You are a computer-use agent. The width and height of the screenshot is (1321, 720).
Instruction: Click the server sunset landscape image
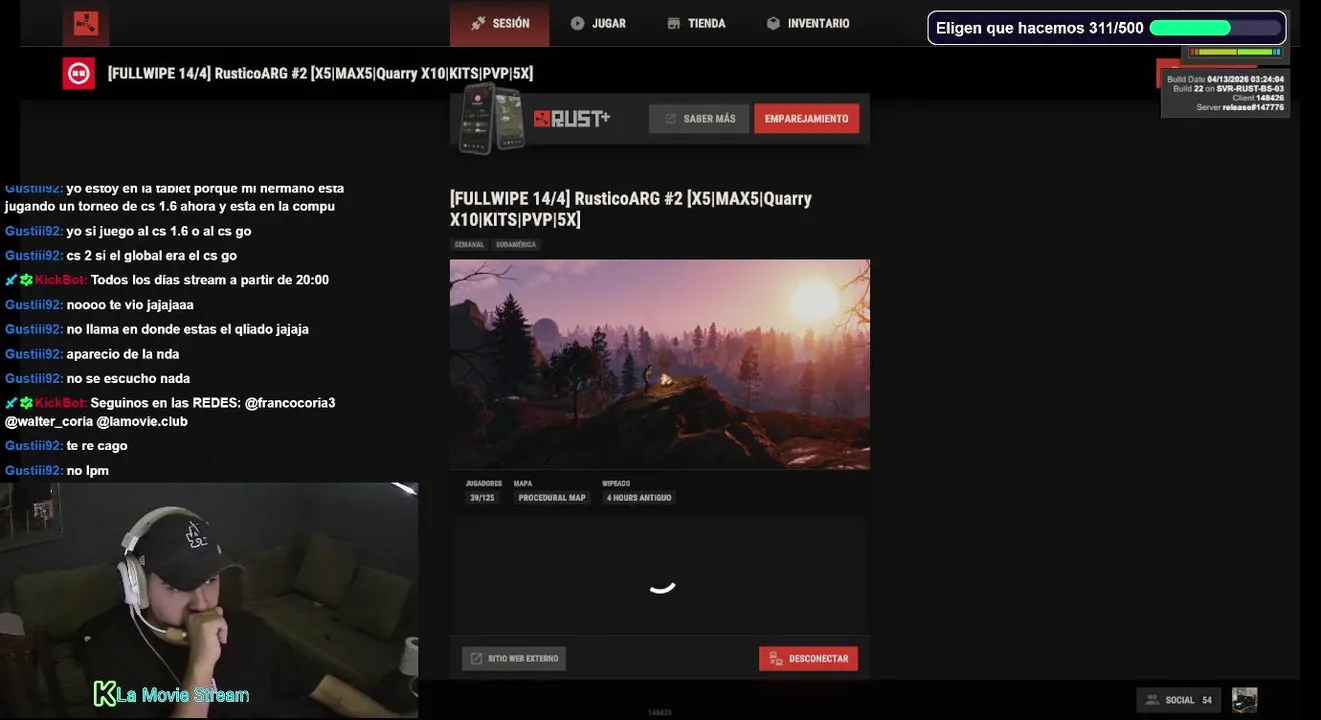pos(660,364)
